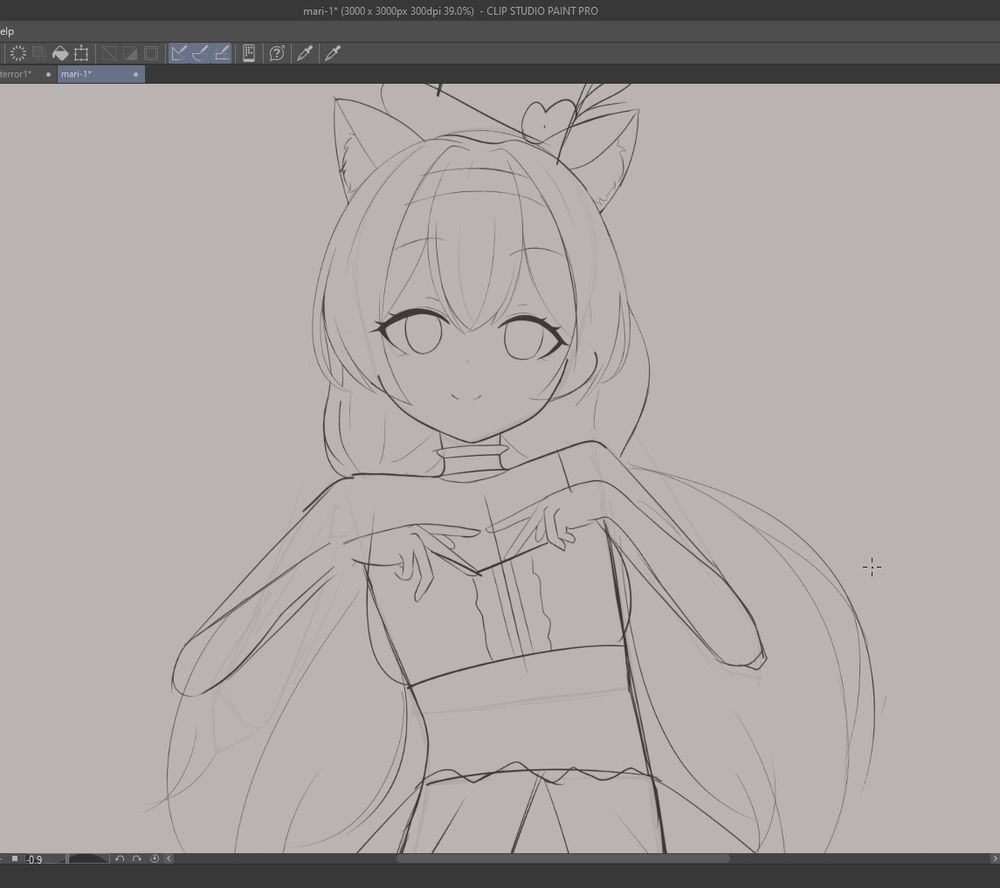
Task: Click Rotate Left icon in the bottom bar
Action: (x=120, y=859)
